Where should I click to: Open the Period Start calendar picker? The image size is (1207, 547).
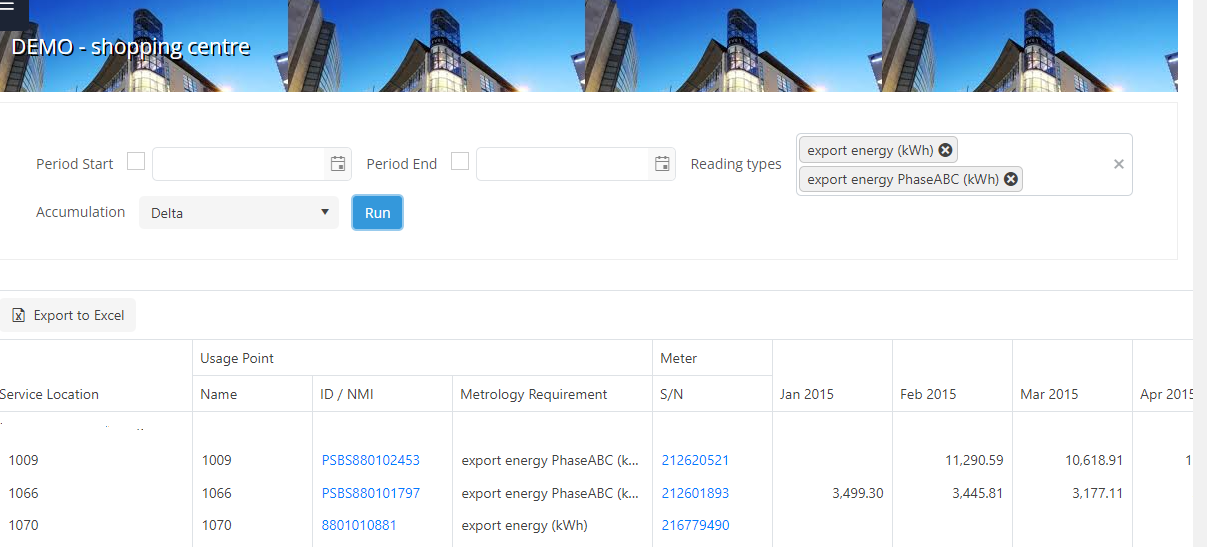338,164
